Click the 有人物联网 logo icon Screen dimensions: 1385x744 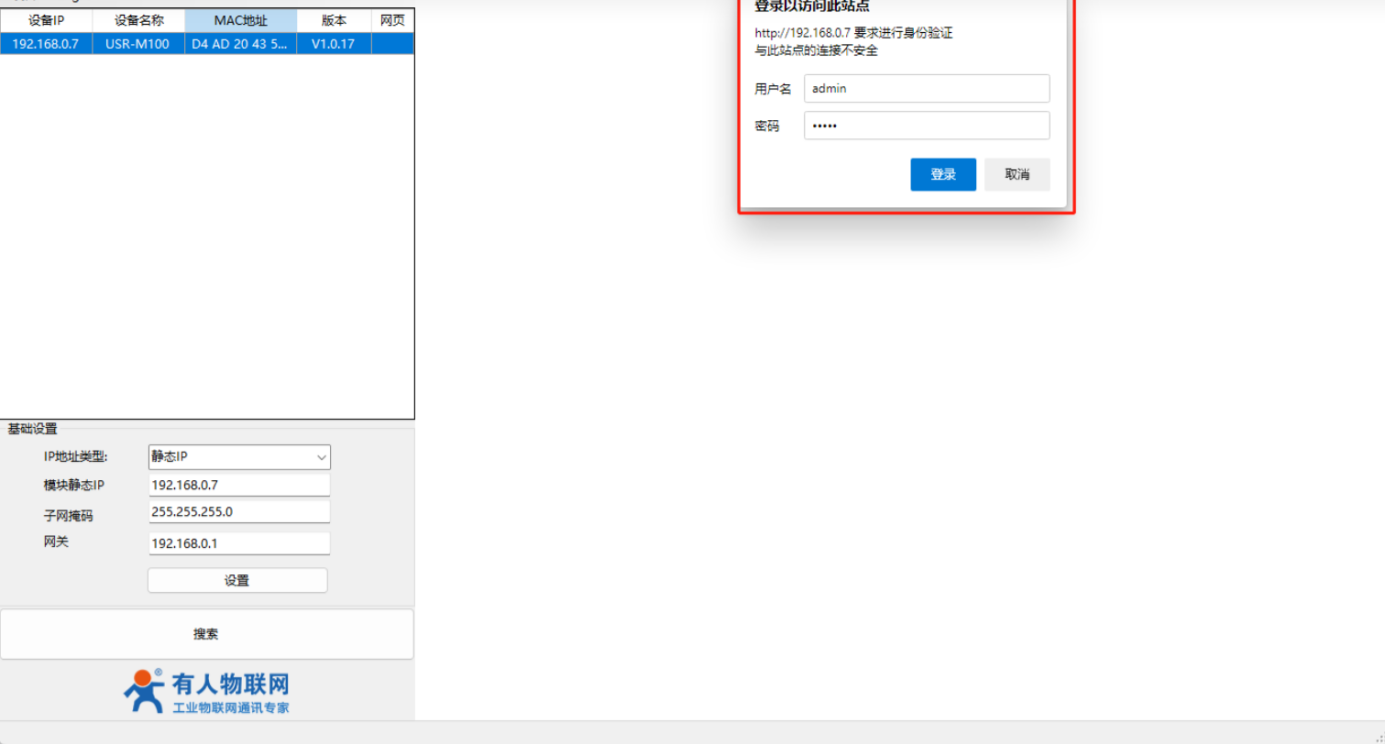coord(143,691)
